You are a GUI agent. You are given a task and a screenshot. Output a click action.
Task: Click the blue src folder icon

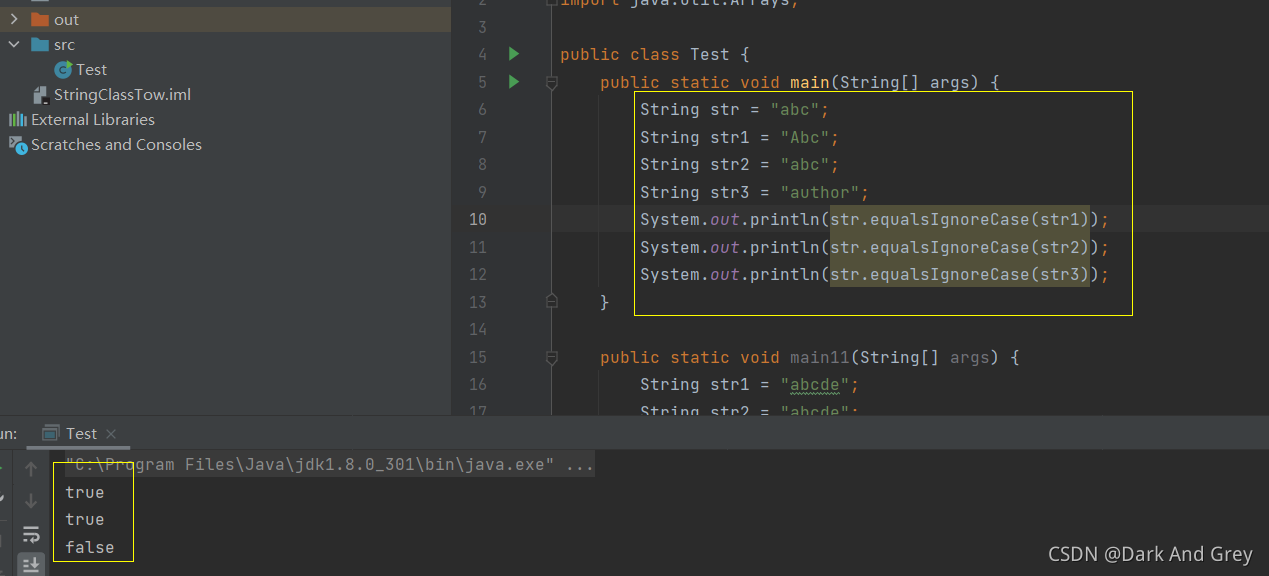click(40, 44)
